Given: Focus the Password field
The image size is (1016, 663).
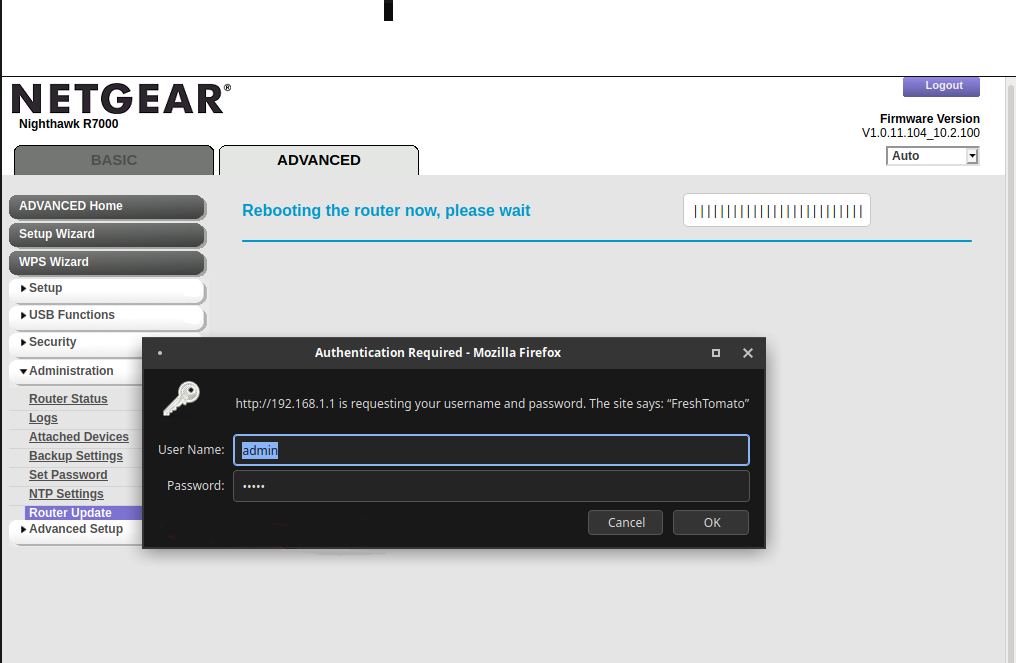Looking at the screenshot, I should click(491, 486).
